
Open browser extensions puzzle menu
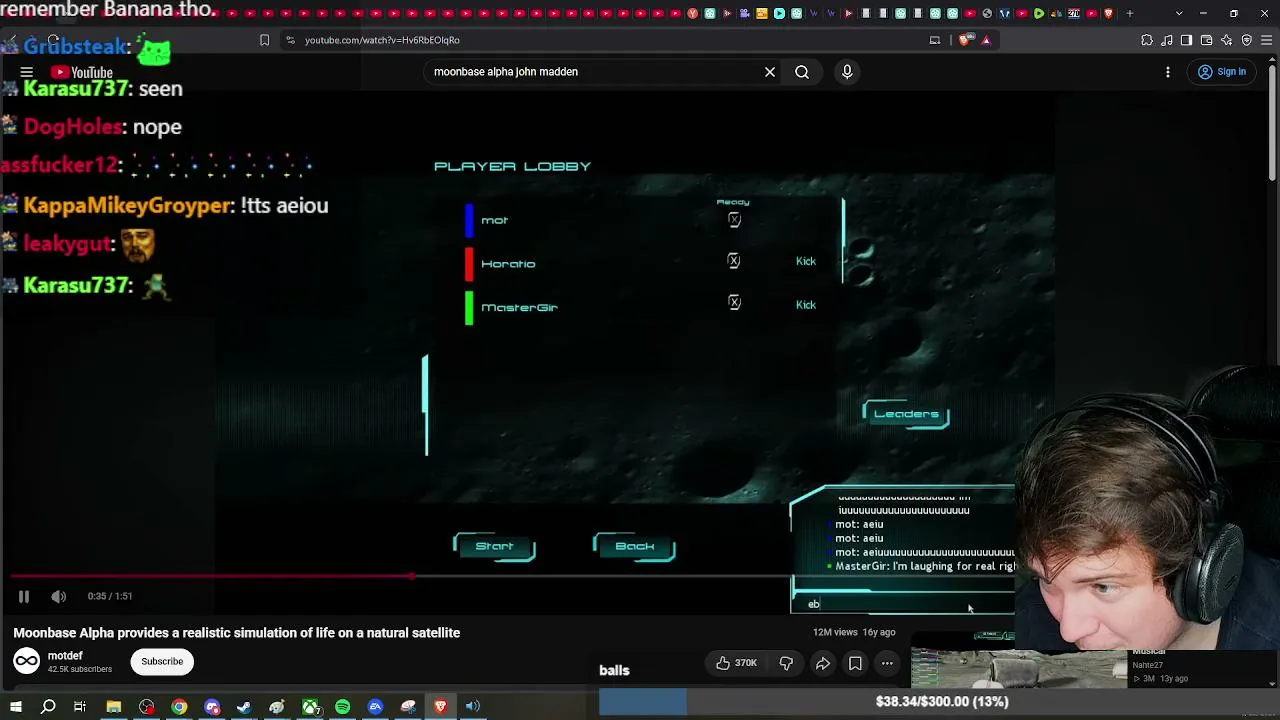pos(1147,40)
